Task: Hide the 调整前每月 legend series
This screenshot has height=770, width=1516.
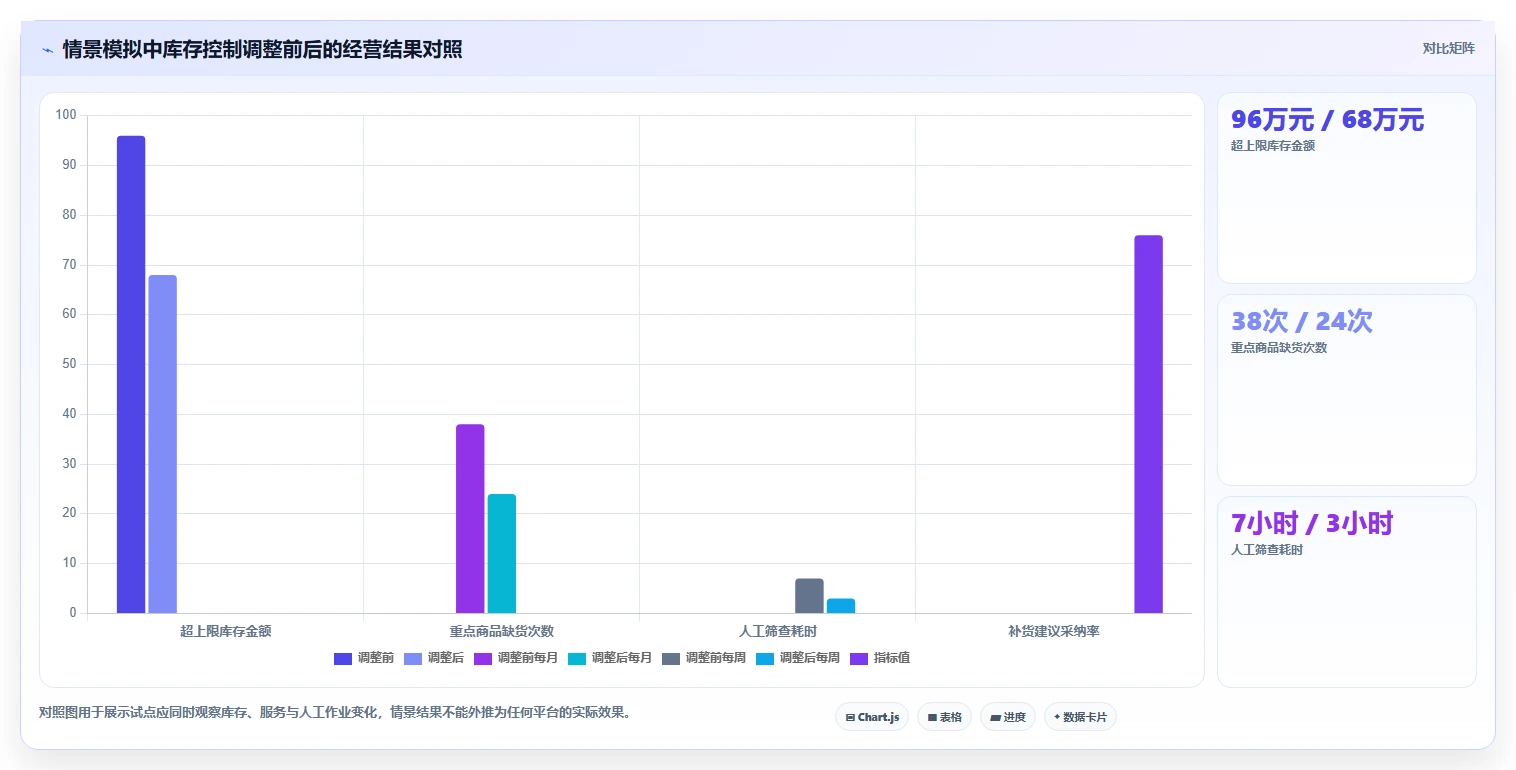Action: tap(516, 658)
